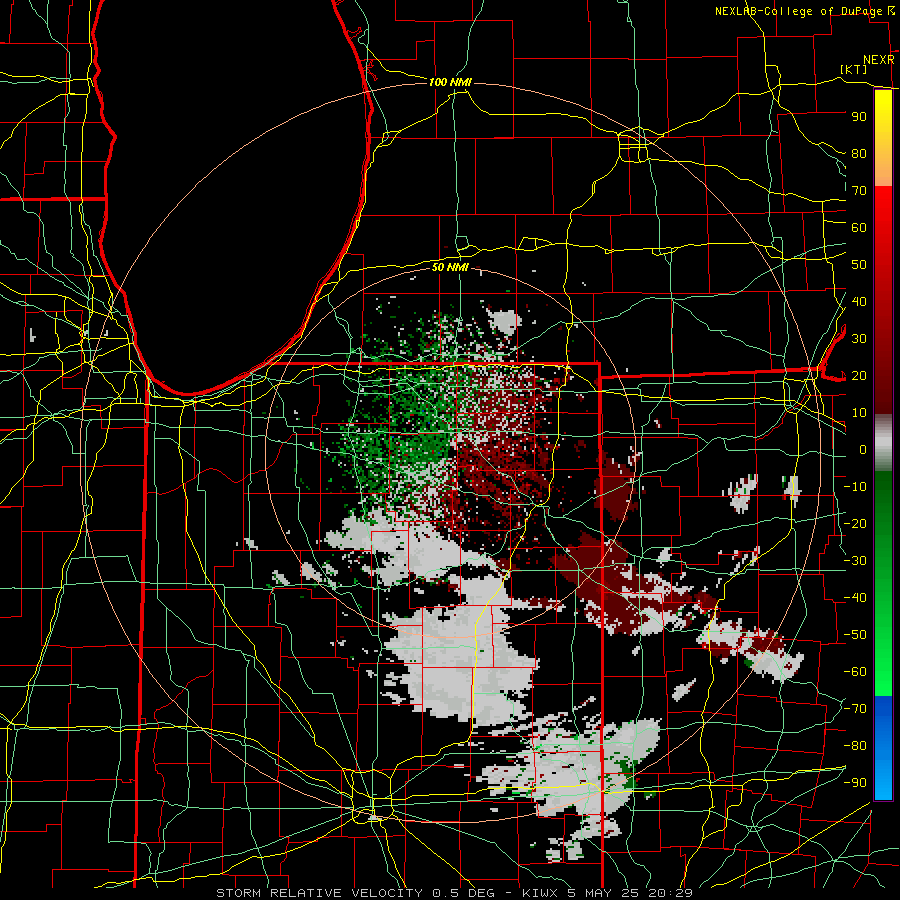Click the -30 scale value

(x=855, y=561)
